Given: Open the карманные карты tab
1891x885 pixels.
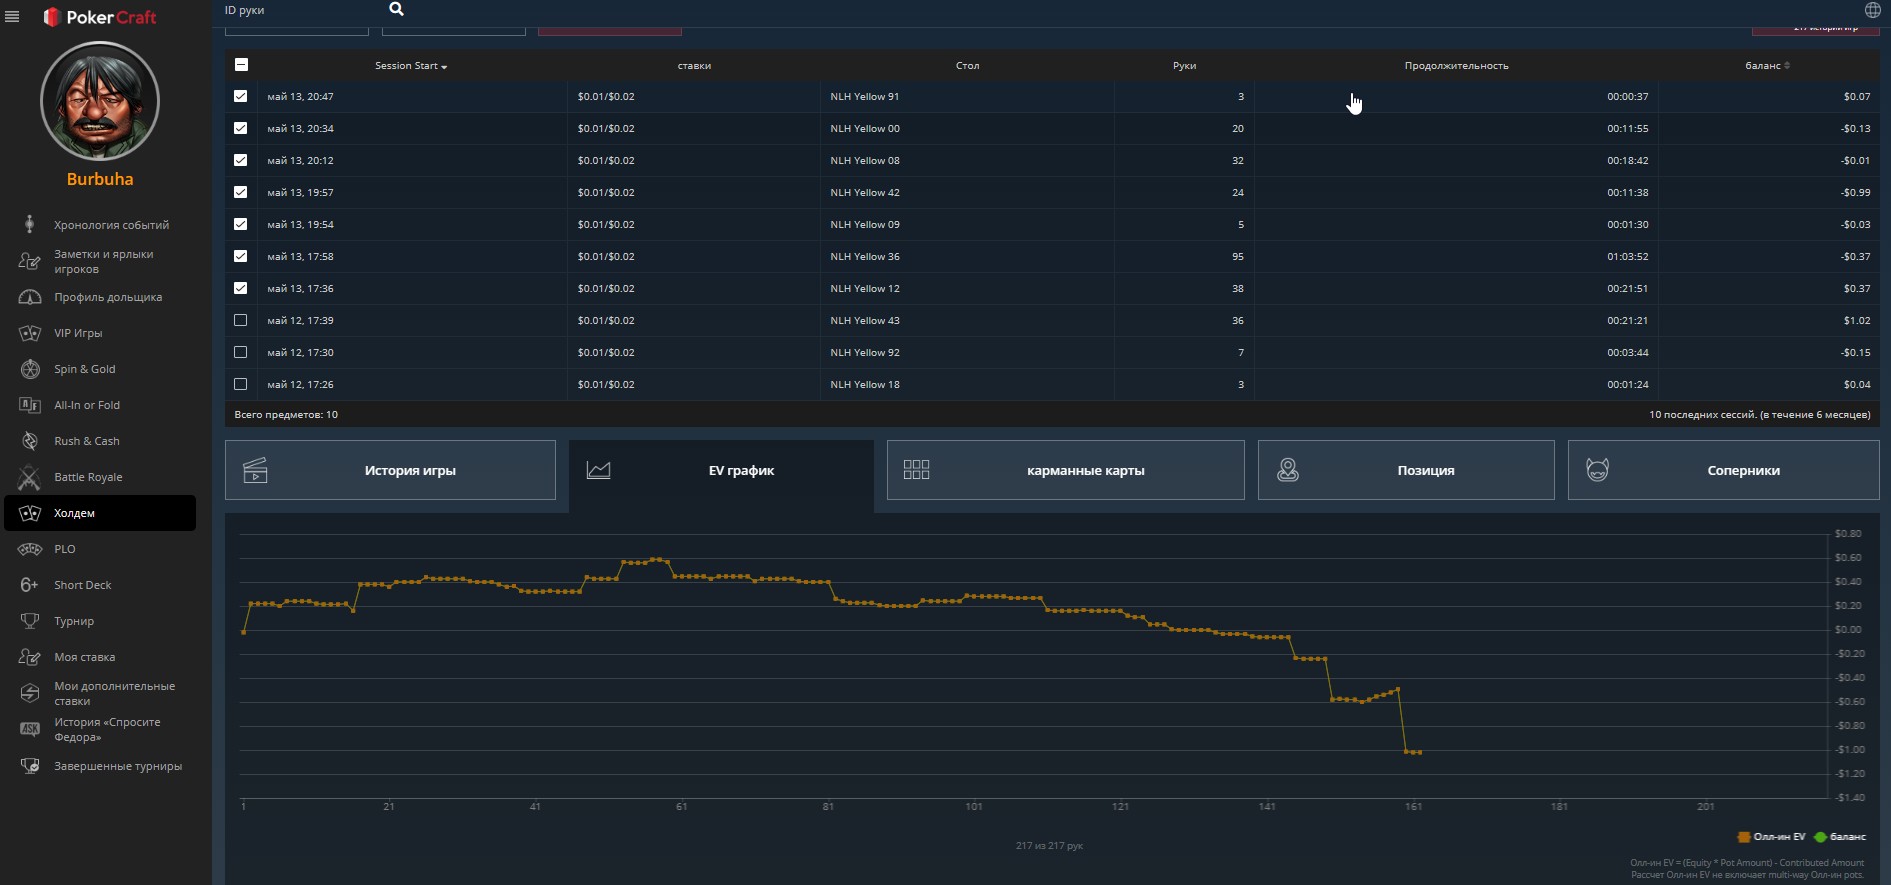Looking at the screenshot, I should tap(1066, 470).
